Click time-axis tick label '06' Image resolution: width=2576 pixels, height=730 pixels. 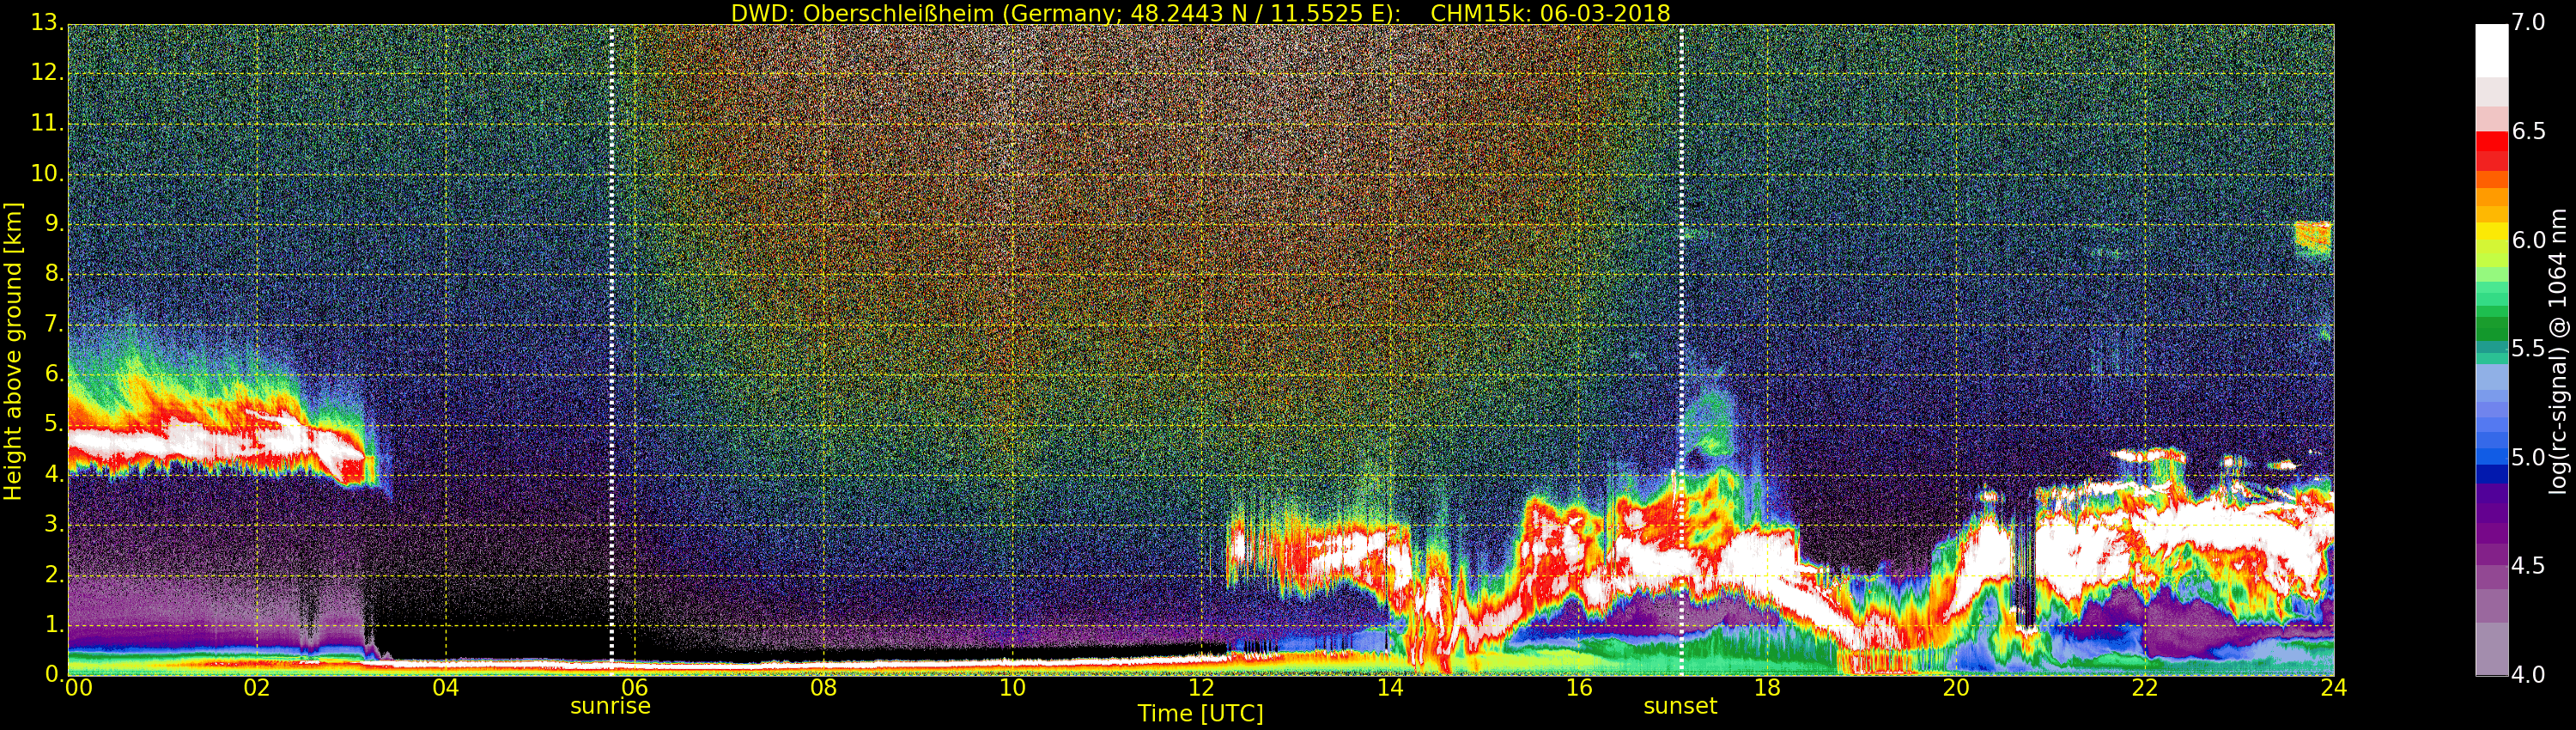[x=635, y=688]
